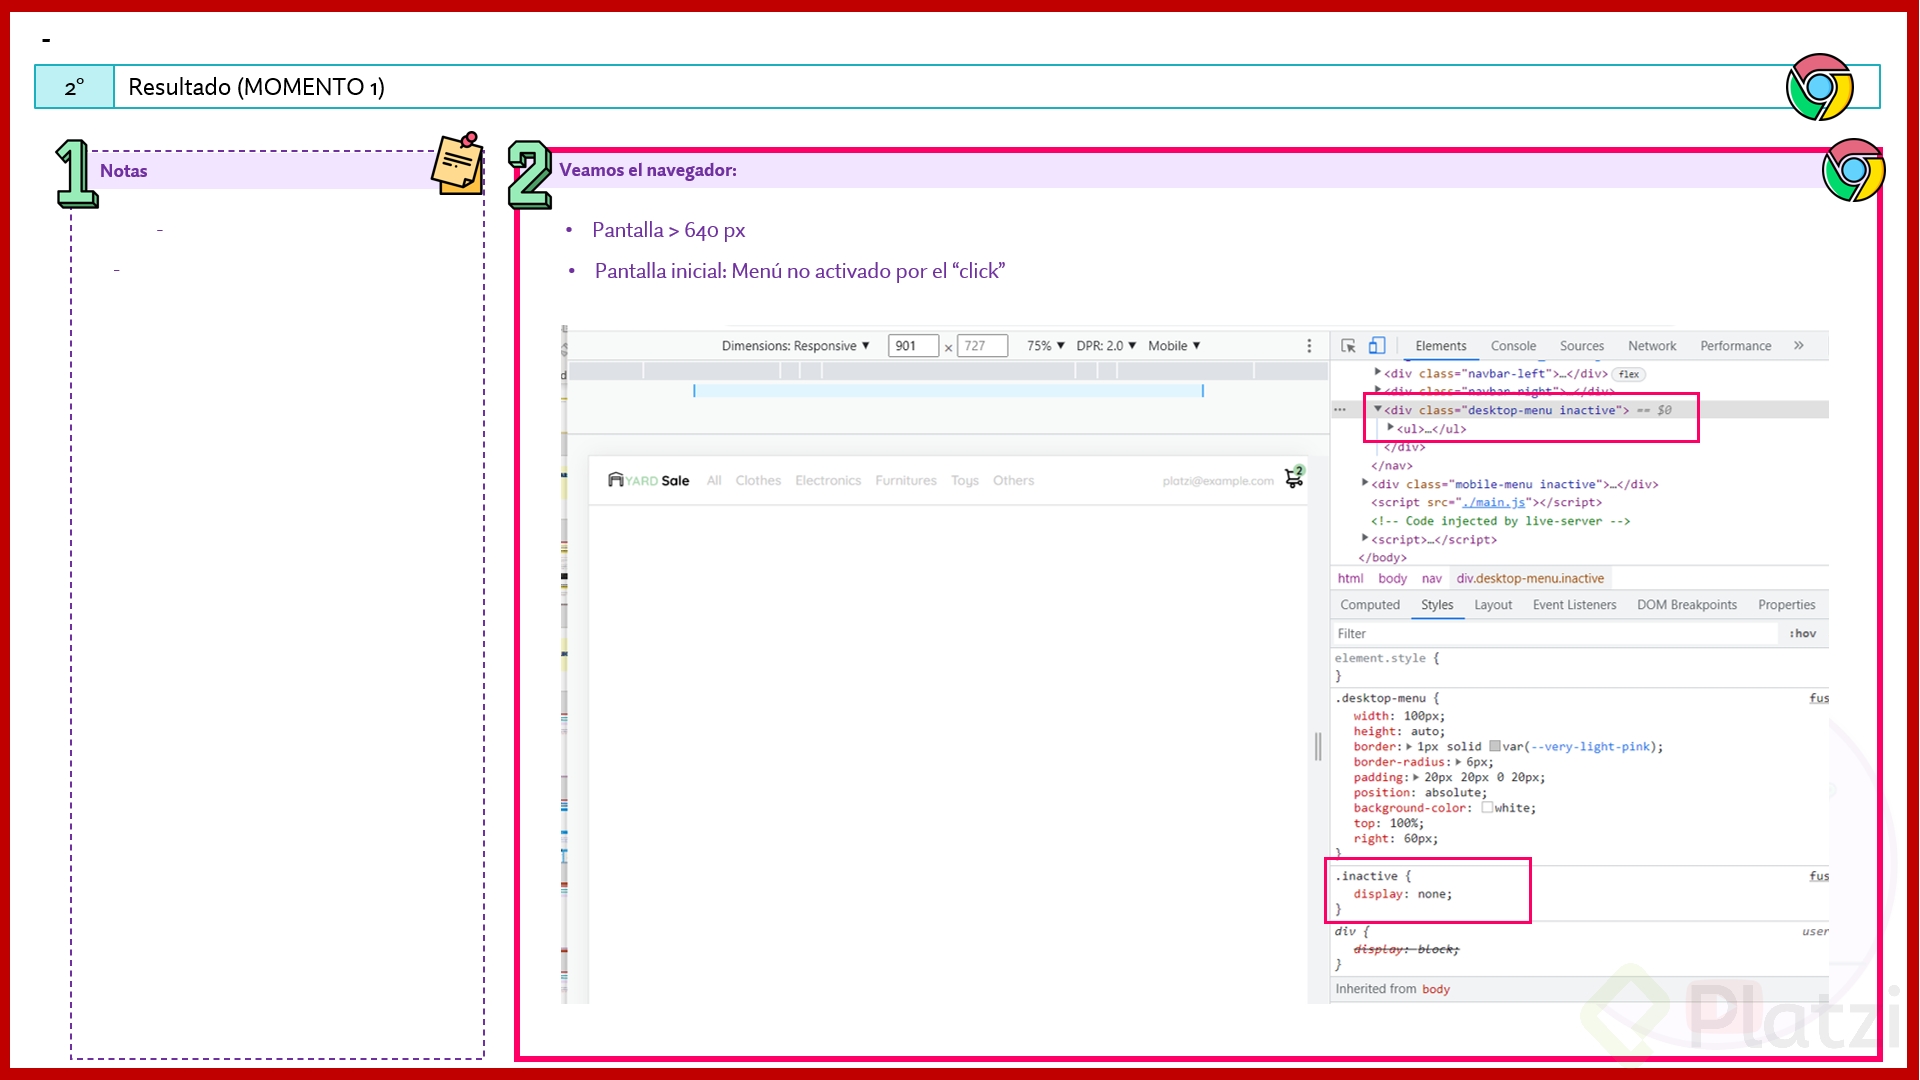Collapse the desktop-menu inactive div node

[x=1378, y=409]
